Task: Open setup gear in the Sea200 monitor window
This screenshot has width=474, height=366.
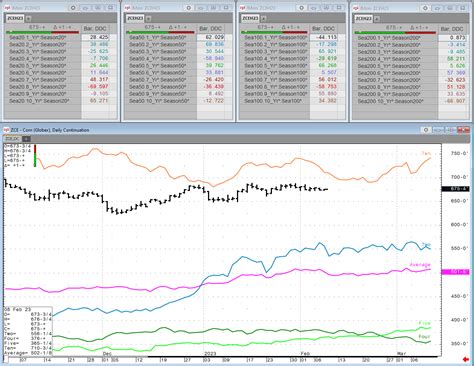Action: 425,8
